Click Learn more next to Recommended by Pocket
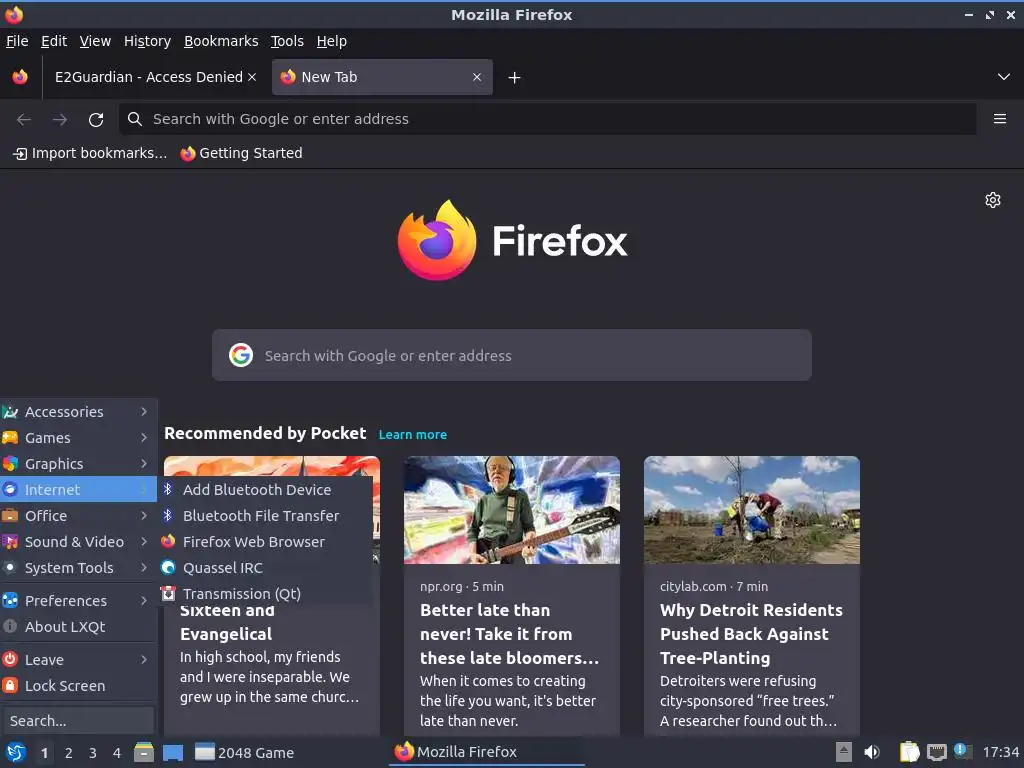The width and height of the screenshot is (1024, 768). 413,434
